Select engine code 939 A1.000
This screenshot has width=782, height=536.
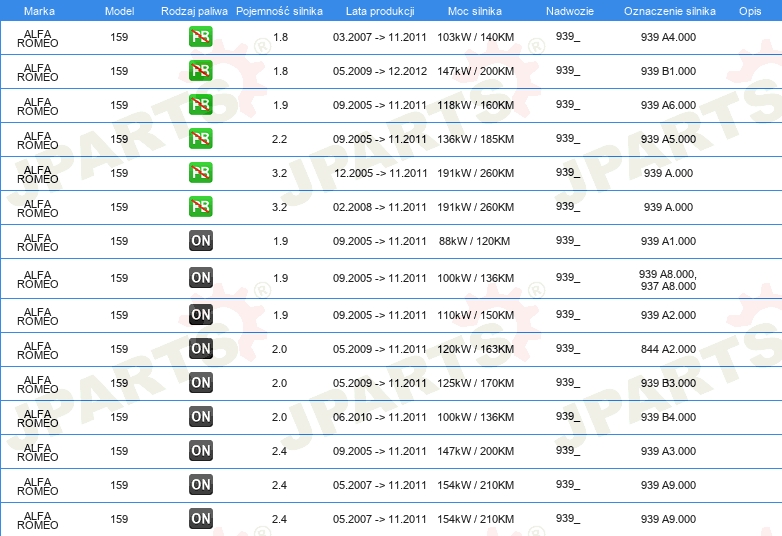click(668, 241)
